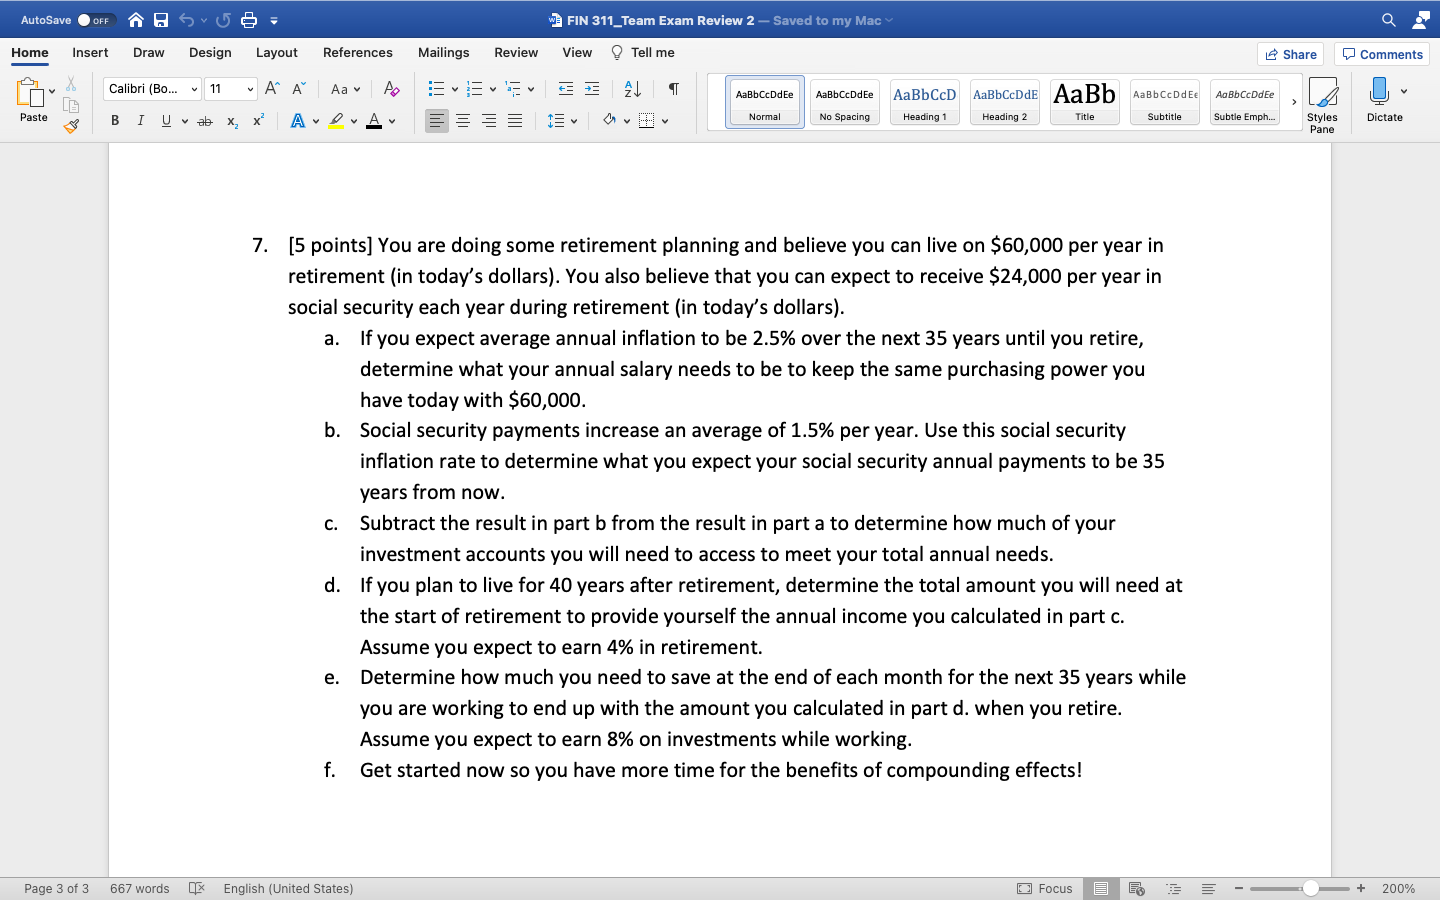Click the Share button
This screenshot has height=900, width=1440.
1290,54
